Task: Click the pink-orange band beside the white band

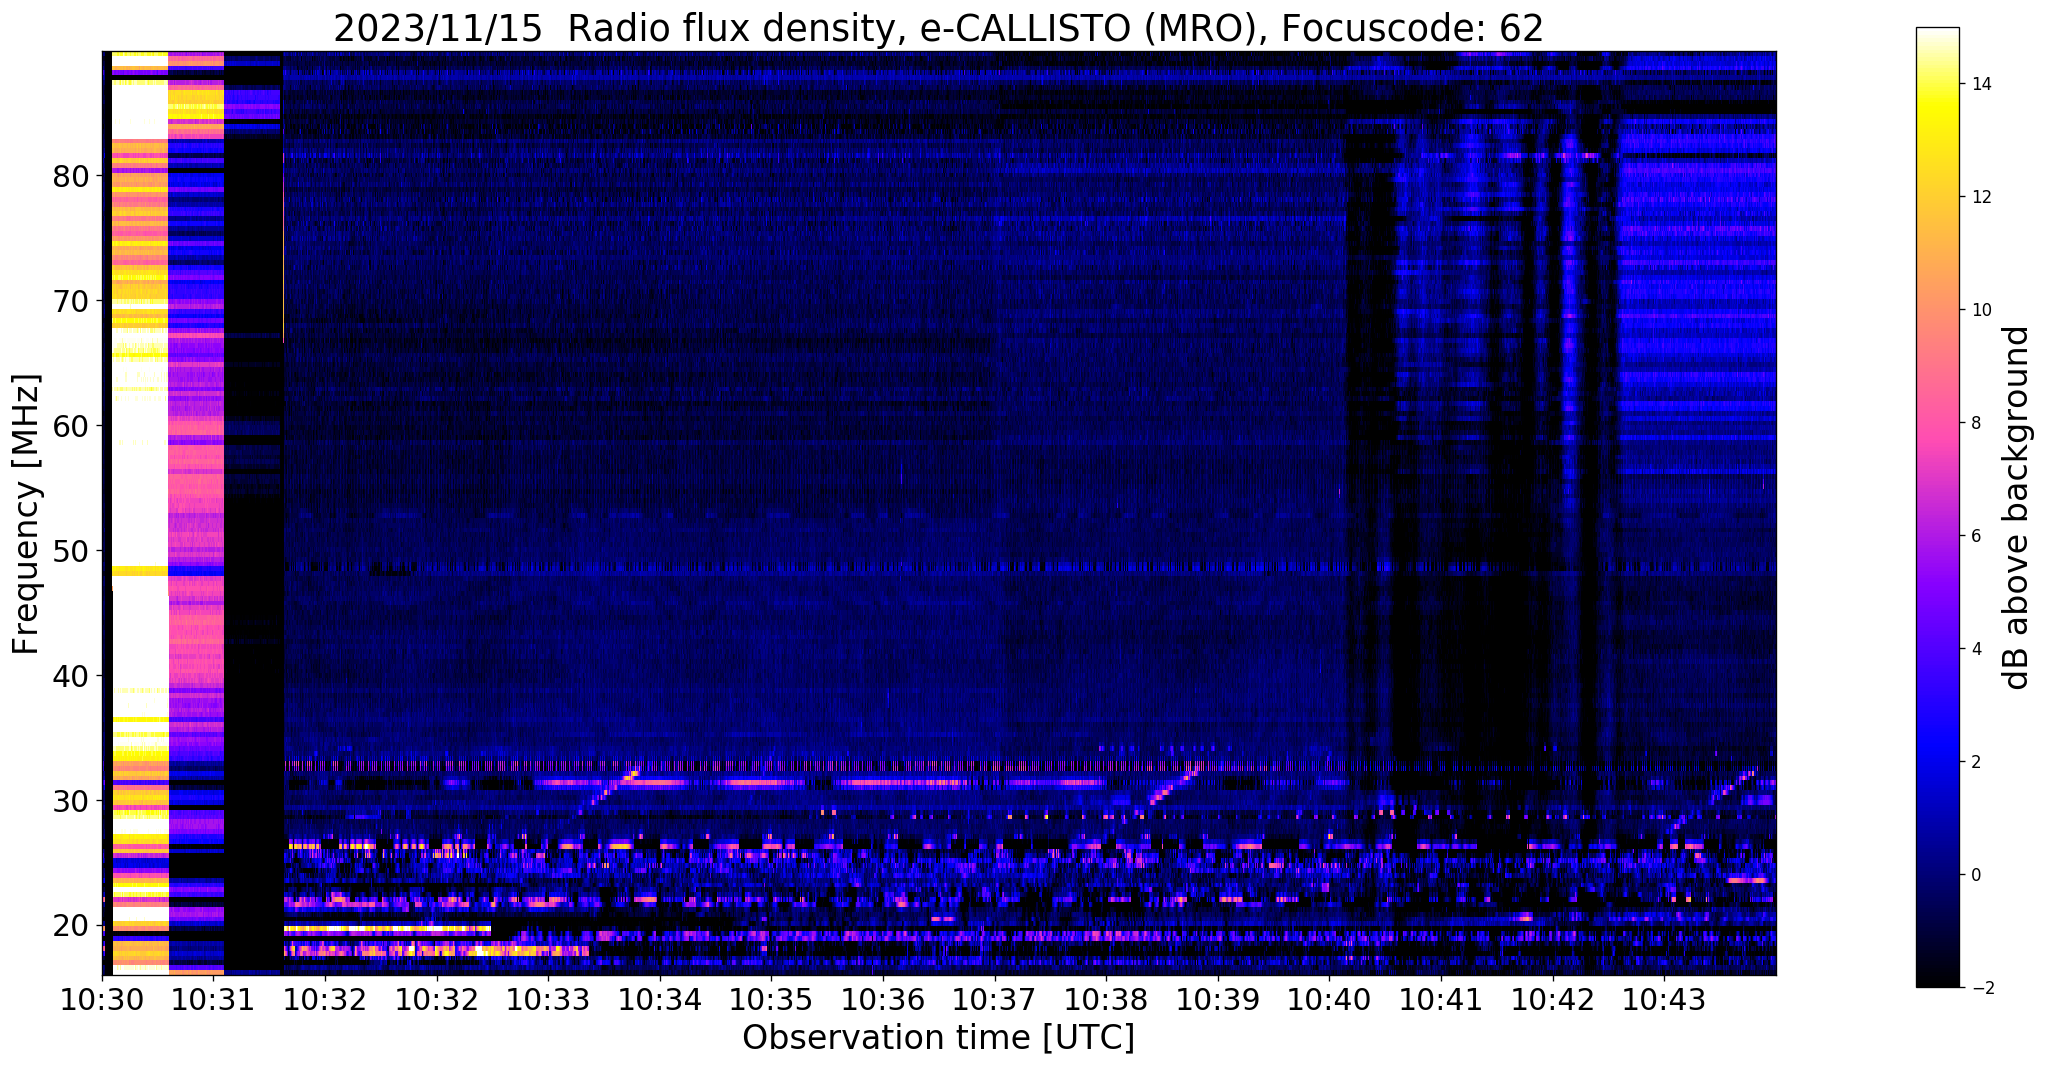Action: coord(196,513)
